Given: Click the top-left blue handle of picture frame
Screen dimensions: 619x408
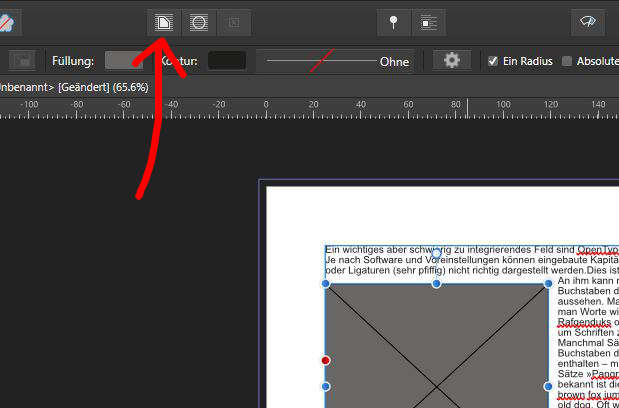Looking at the screenshot, I should tap(326, 284).
